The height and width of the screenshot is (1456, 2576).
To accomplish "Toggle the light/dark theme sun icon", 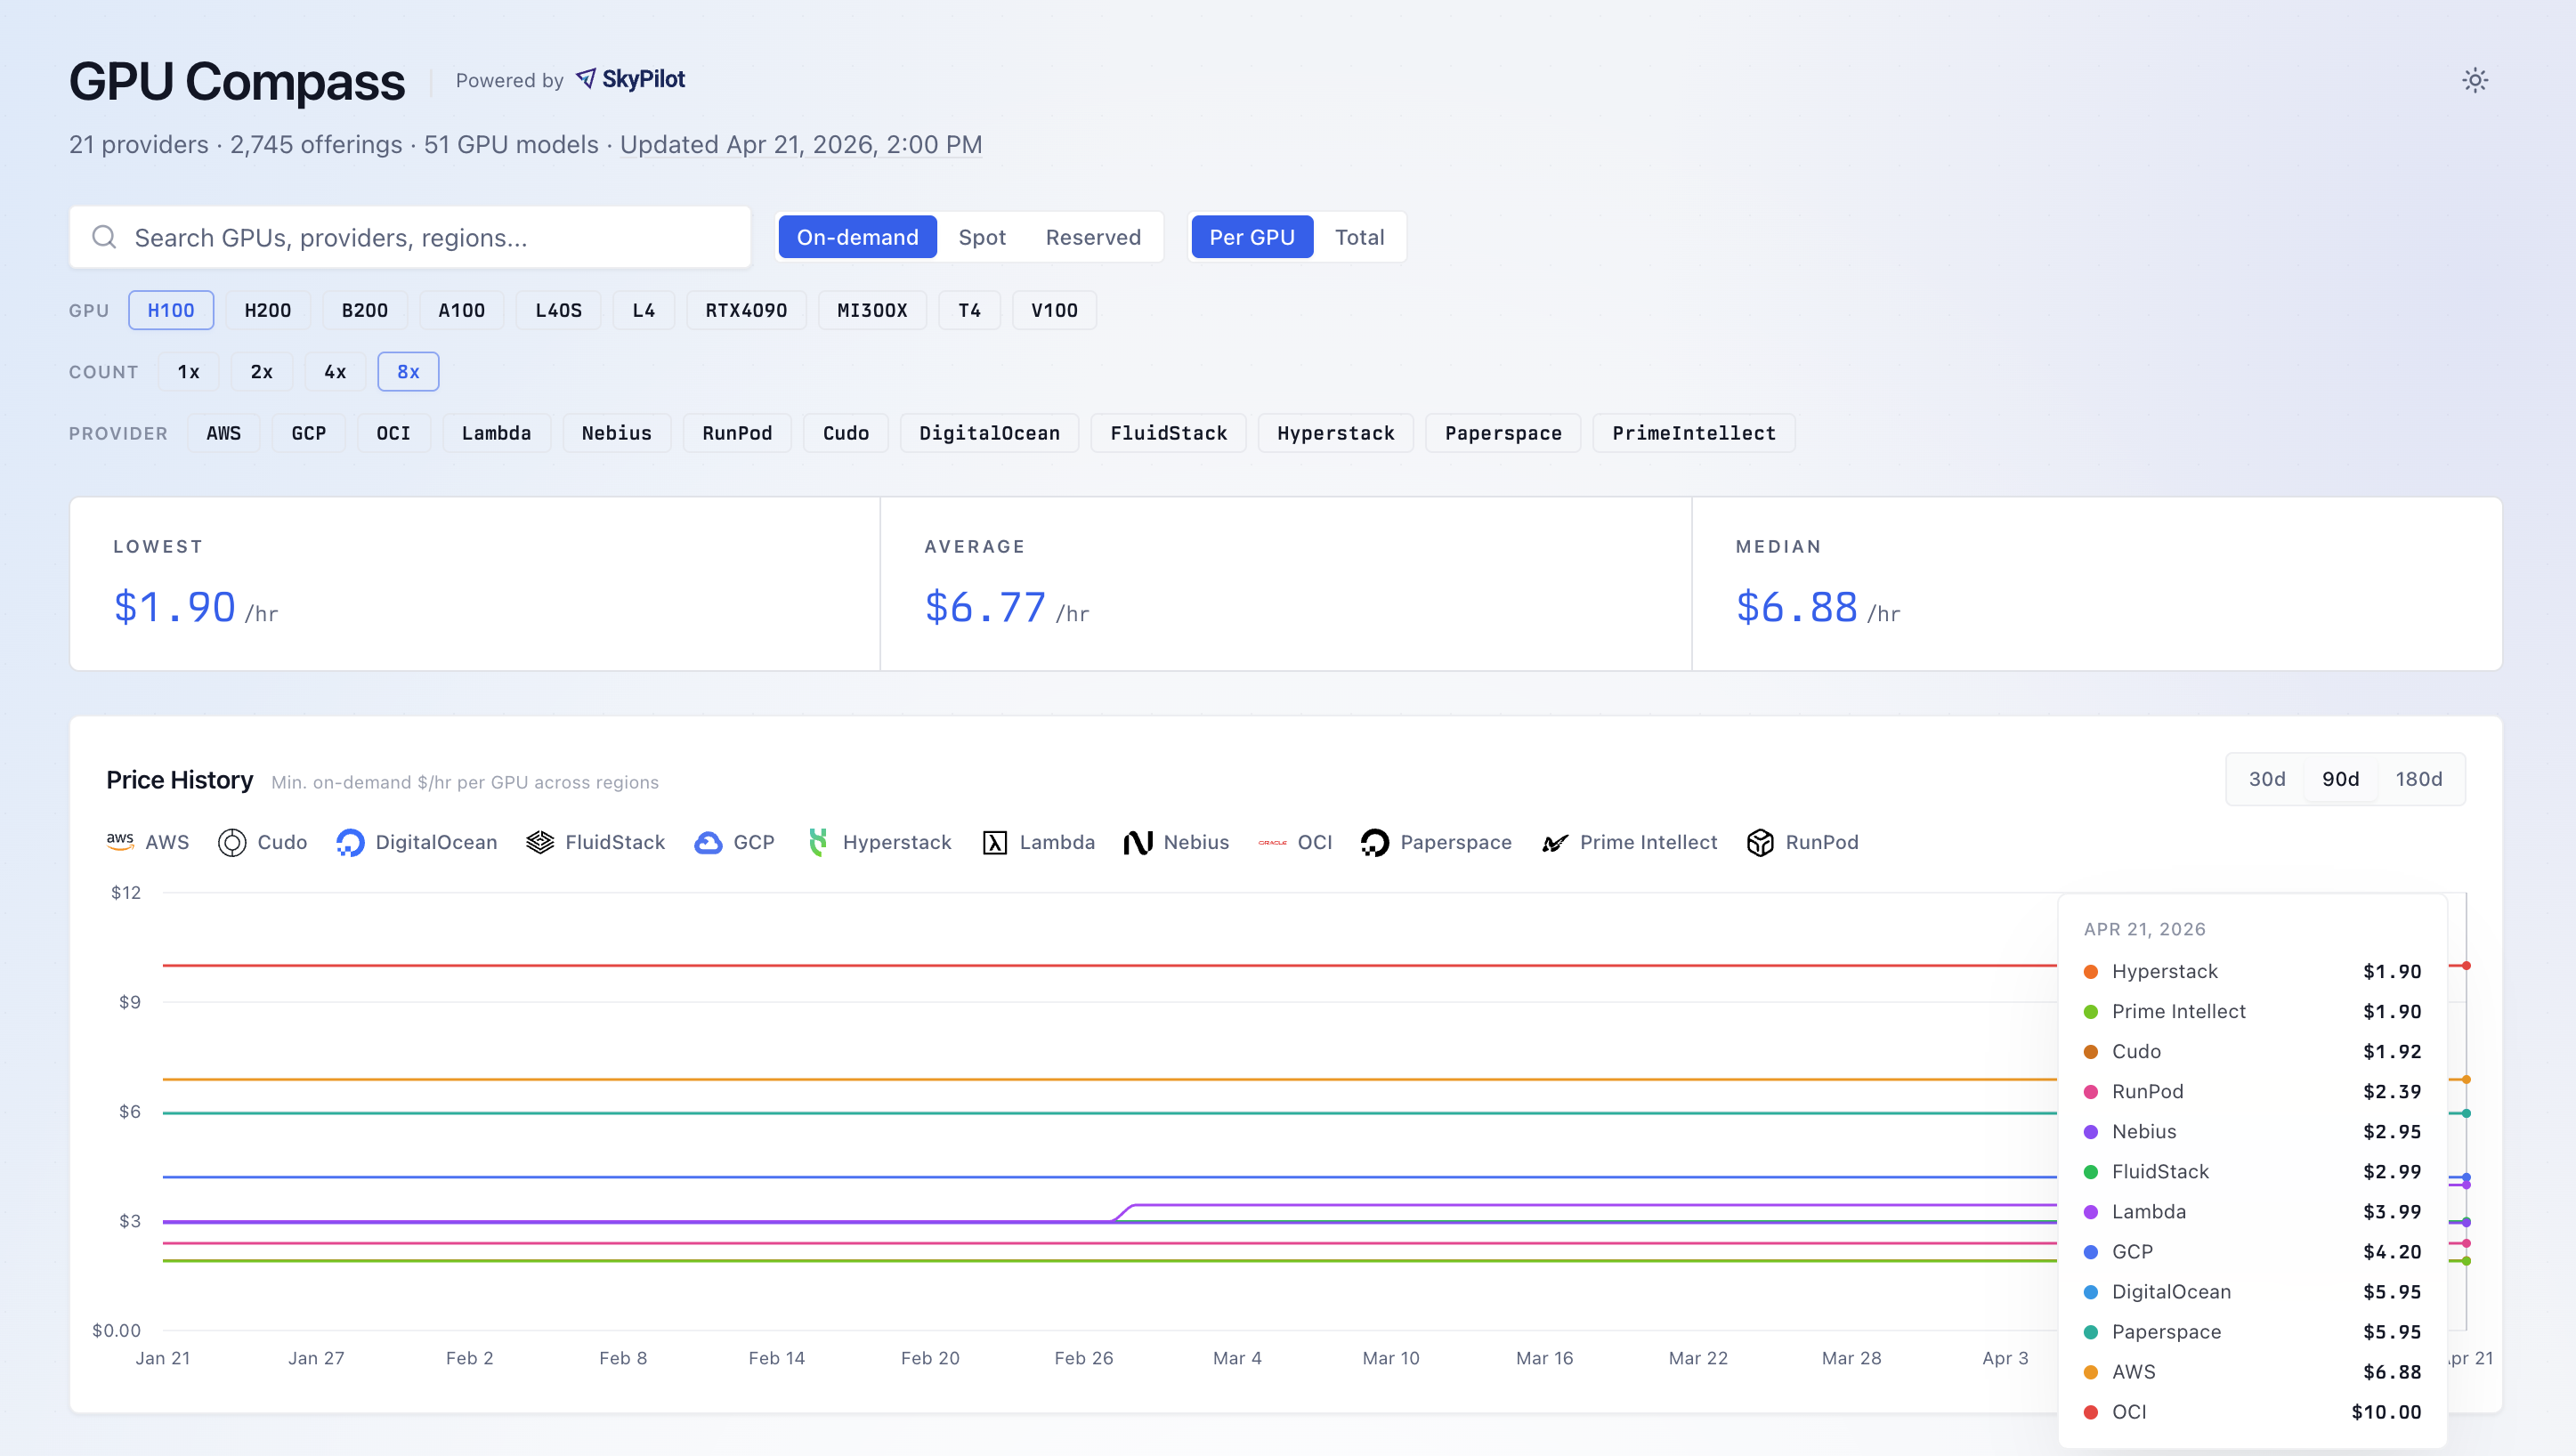I will 2474,80.
